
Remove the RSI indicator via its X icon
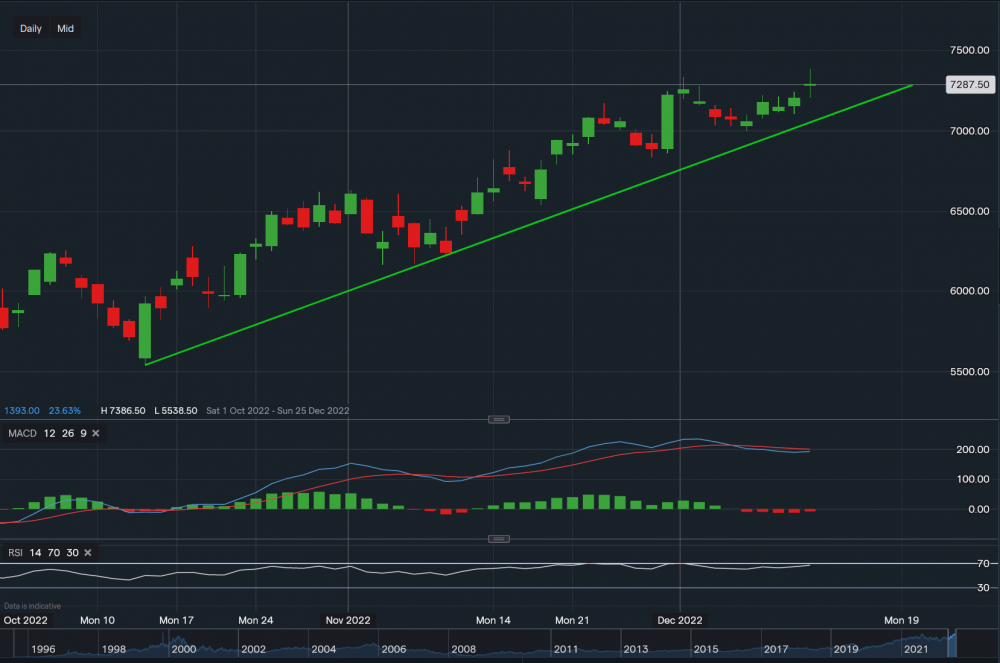86,552
